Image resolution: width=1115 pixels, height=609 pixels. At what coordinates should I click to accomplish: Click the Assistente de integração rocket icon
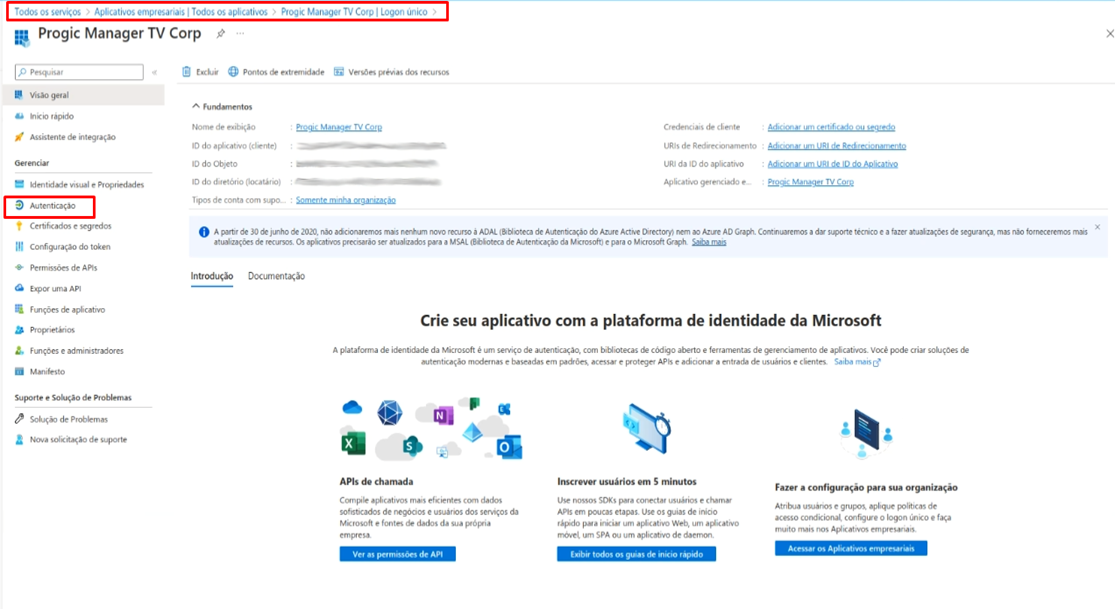tap(19, 137)
